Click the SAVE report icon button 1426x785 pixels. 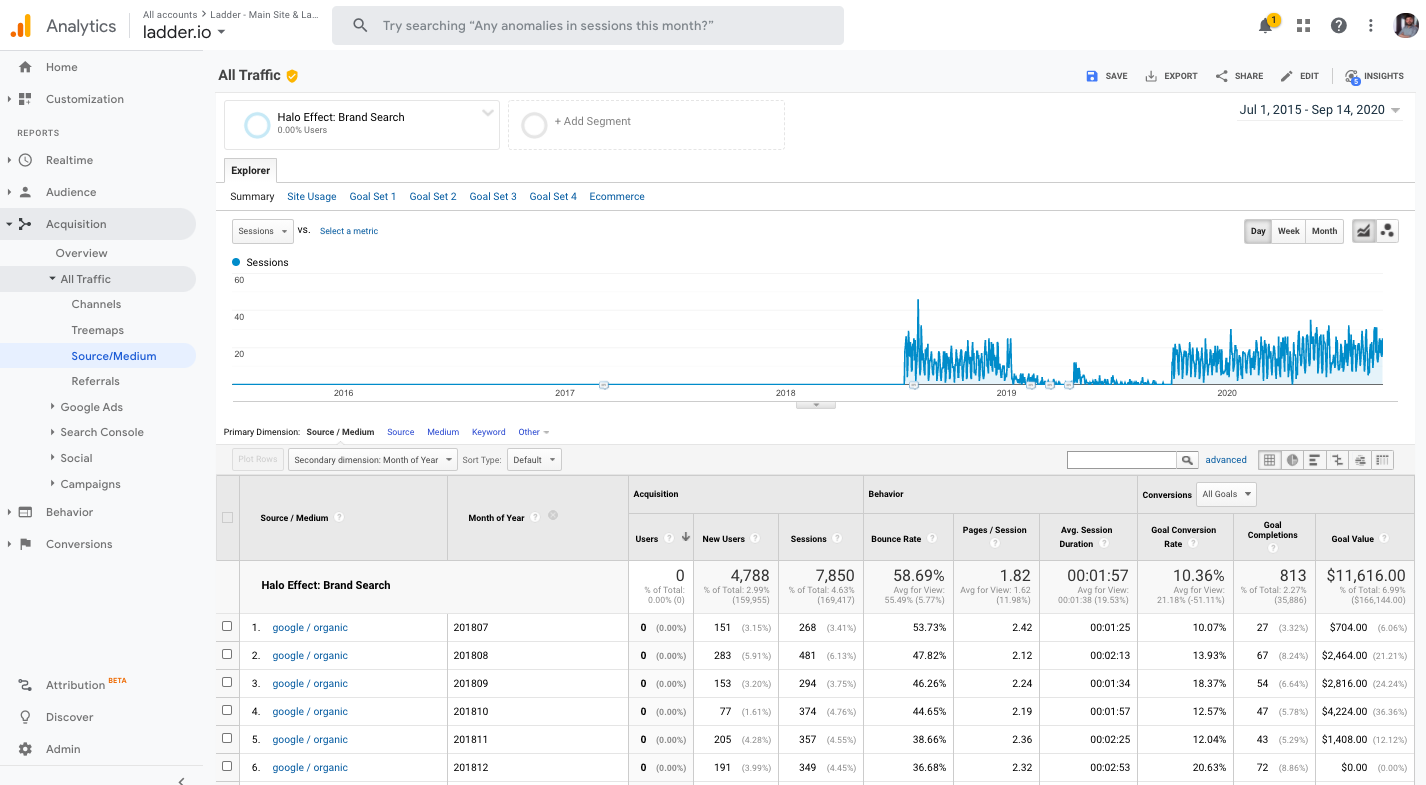(1107, 76)
